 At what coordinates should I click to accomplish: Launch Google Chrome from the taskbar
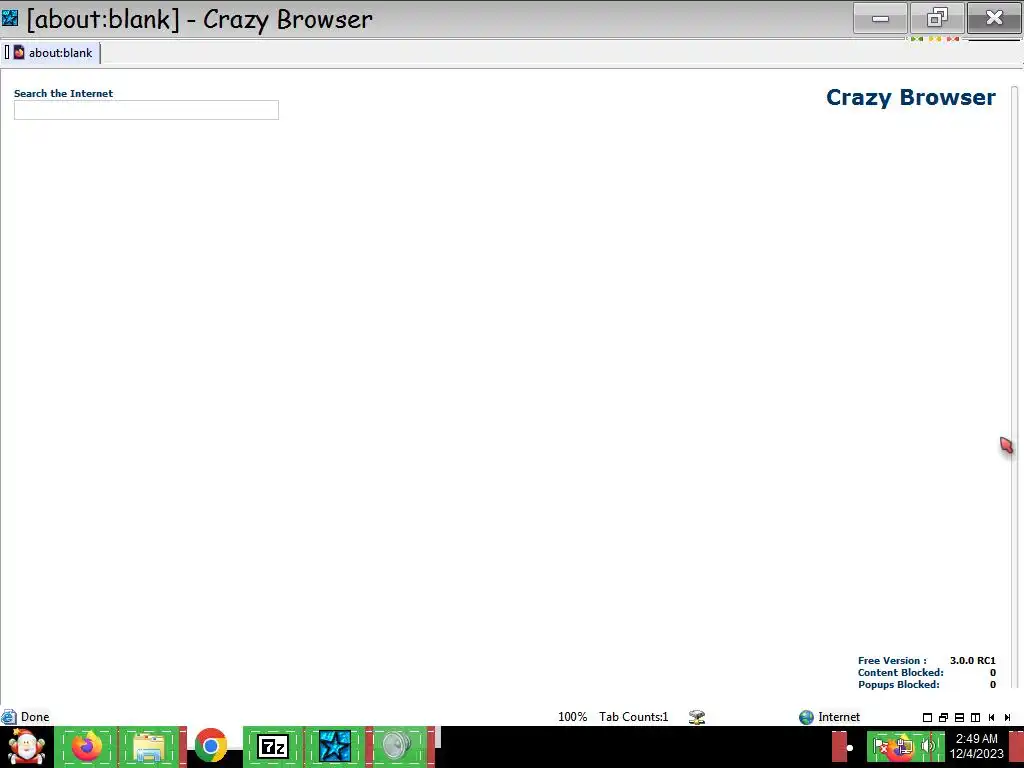point(210,746)
